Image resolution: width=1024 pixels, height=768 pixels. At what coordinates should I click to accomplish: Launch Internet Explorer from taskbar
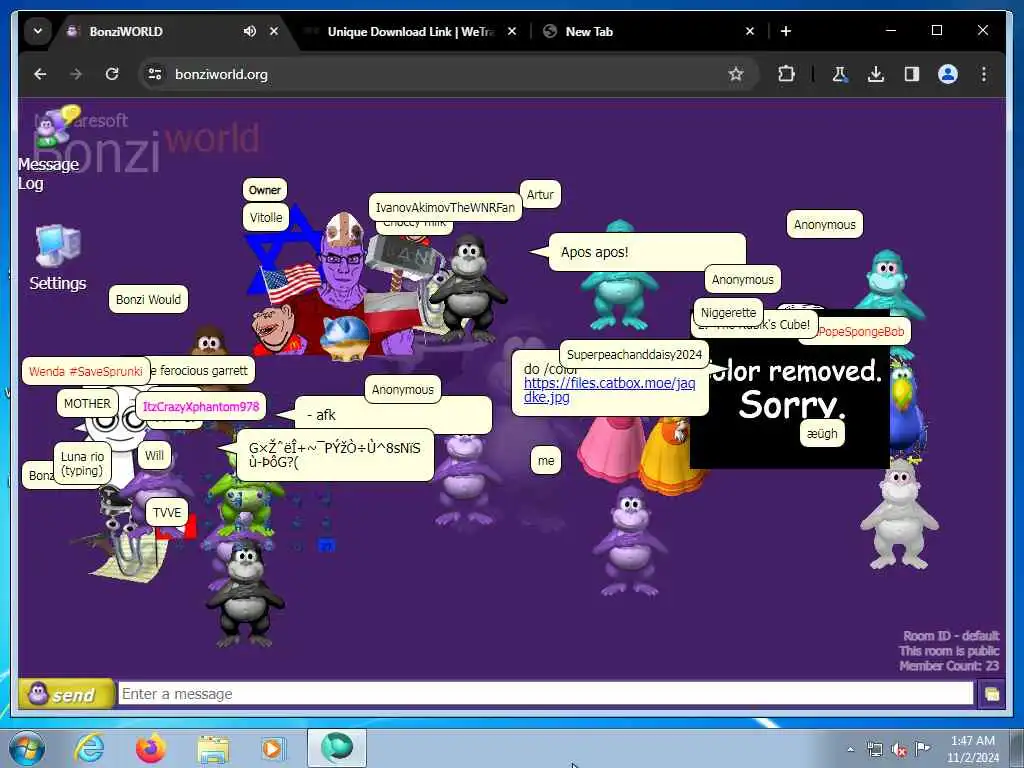[x=89, y=748]
